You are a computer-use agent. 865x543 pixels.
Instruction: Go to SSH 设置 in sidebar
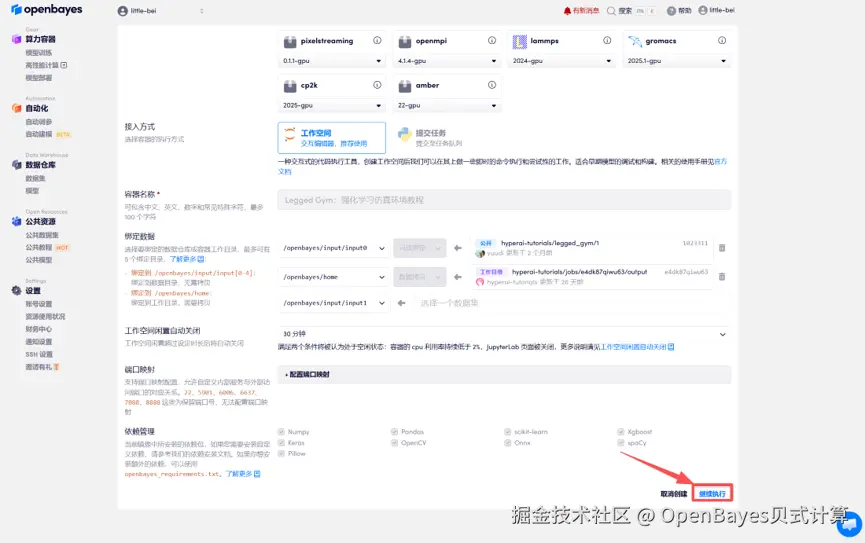click(x=39, y=354)
